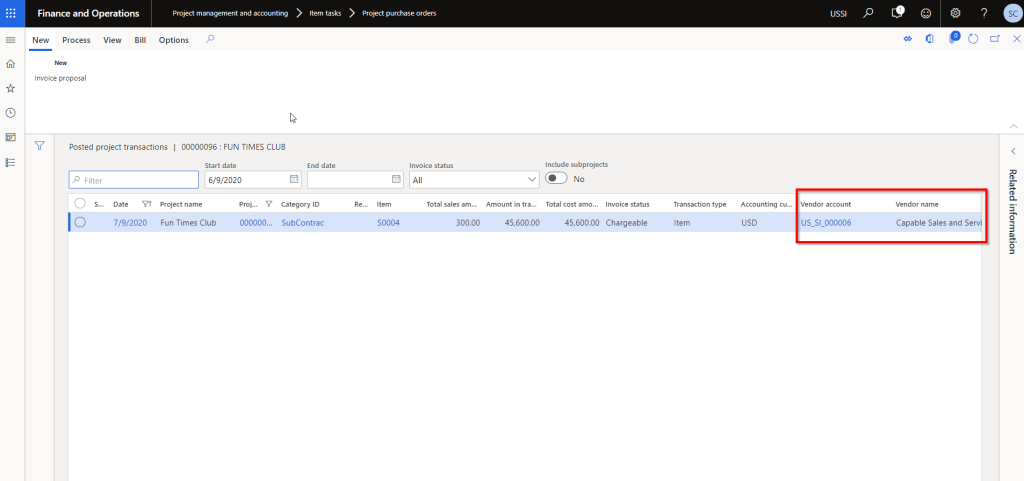This screenshot has height=481, width=1024.
Task: Open Favorites star icon in sidebar
Action: tap(10, 88)
